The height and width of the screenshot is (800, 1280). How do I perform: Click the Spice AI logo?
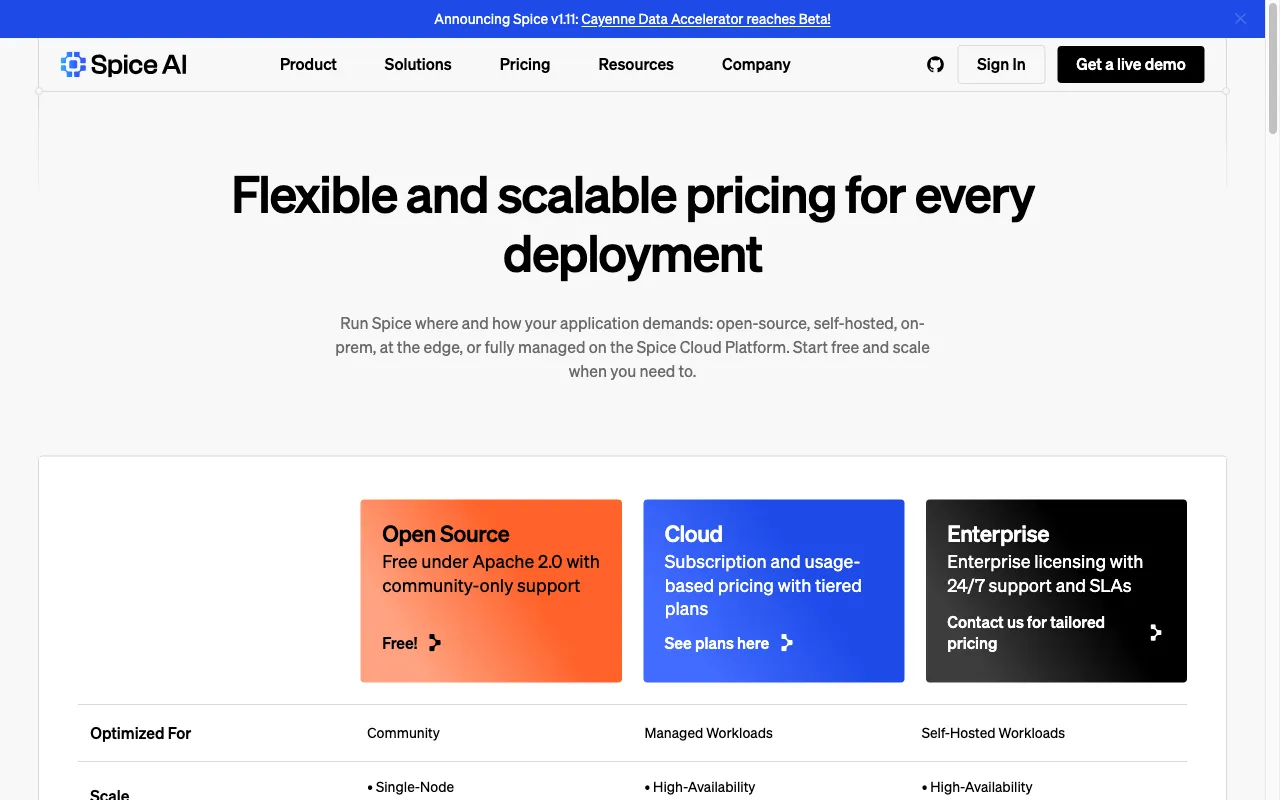124,64
